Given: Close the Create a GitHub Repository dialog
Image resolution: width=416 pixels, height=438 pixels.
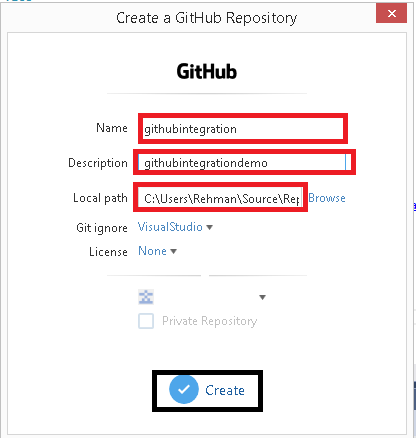Looking at the screenshot, I should point(391,13).
